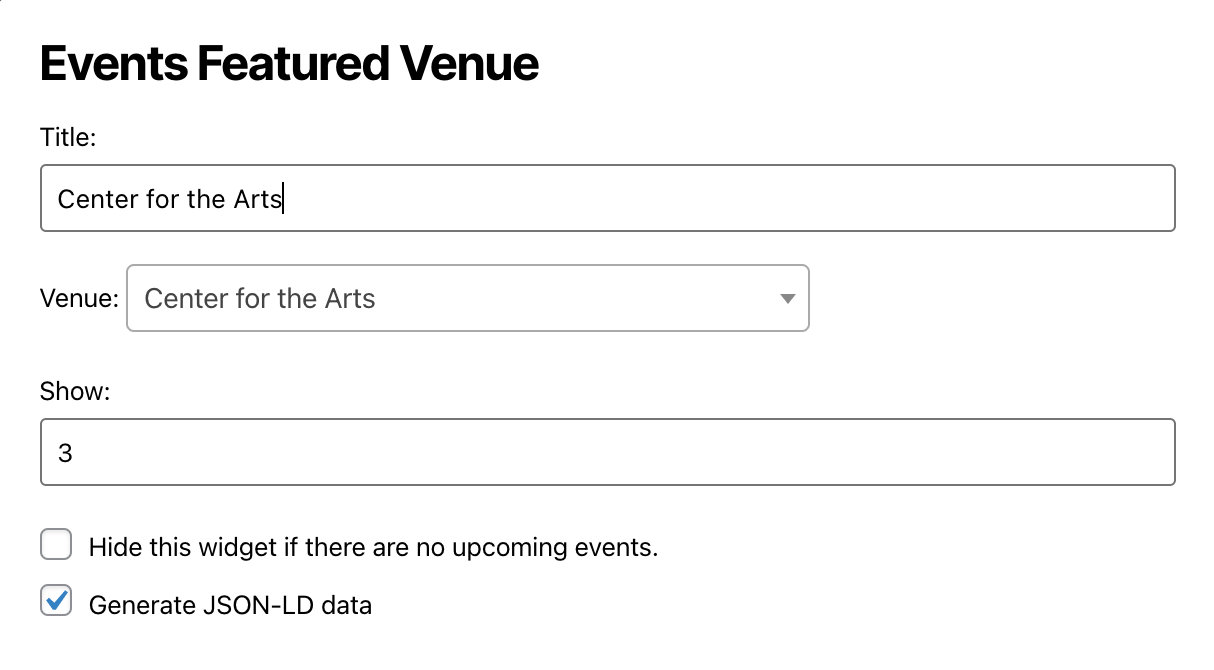Viewport: 1214px width, 670px height.
Task: Open the Venue dropdown menu
Action: tap(467, 298)
